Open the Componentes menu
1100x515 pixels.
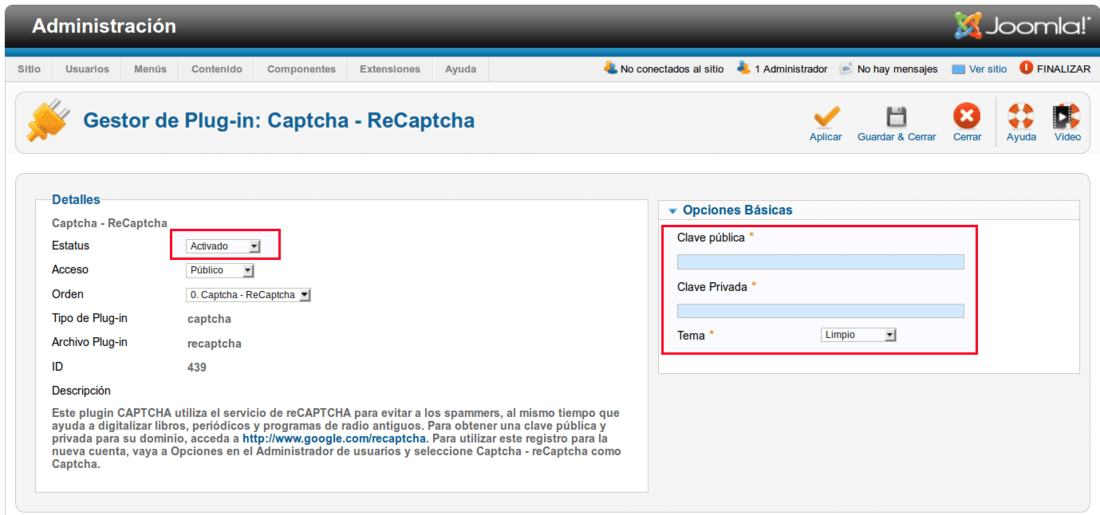302,69
